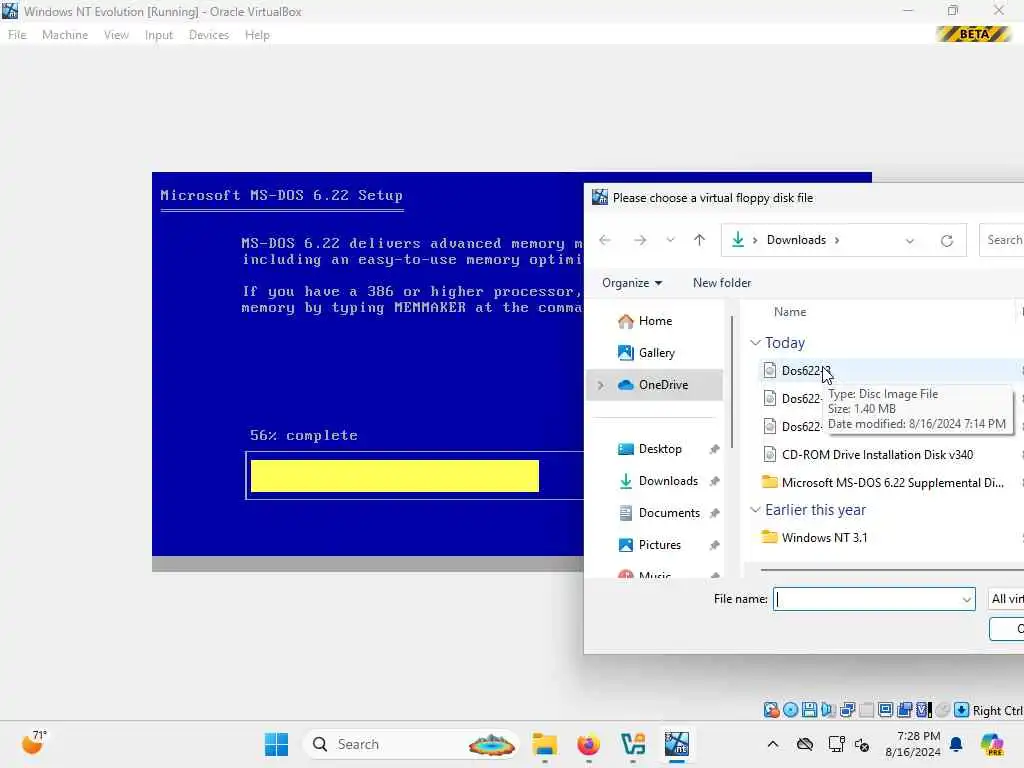Click the audio speaker status bar icon

point(828,710)
